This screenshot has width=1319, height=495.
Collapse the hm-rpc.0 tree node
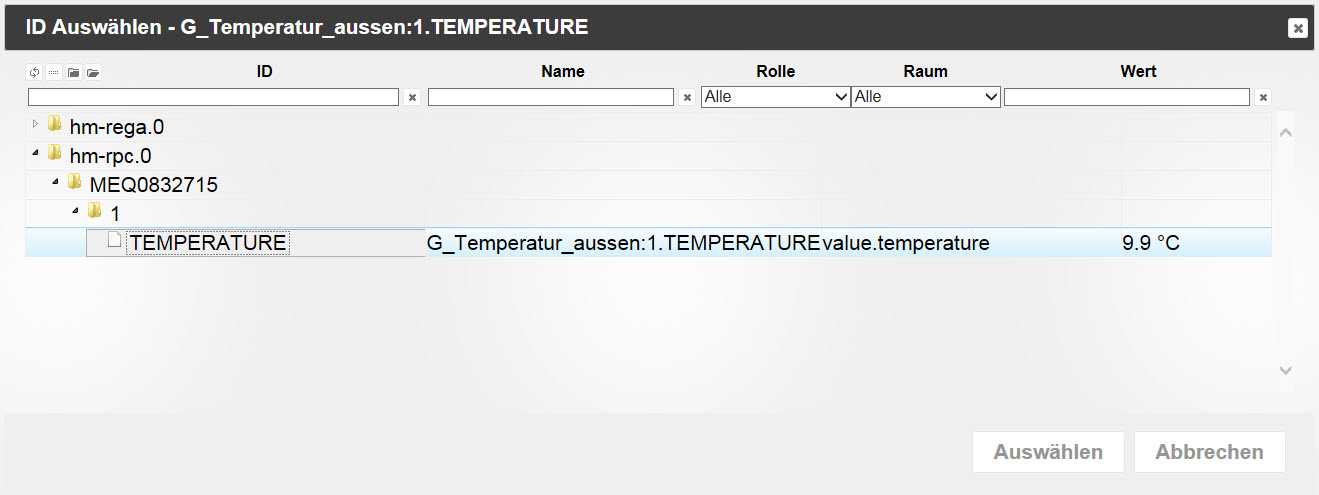pos(36,154)
